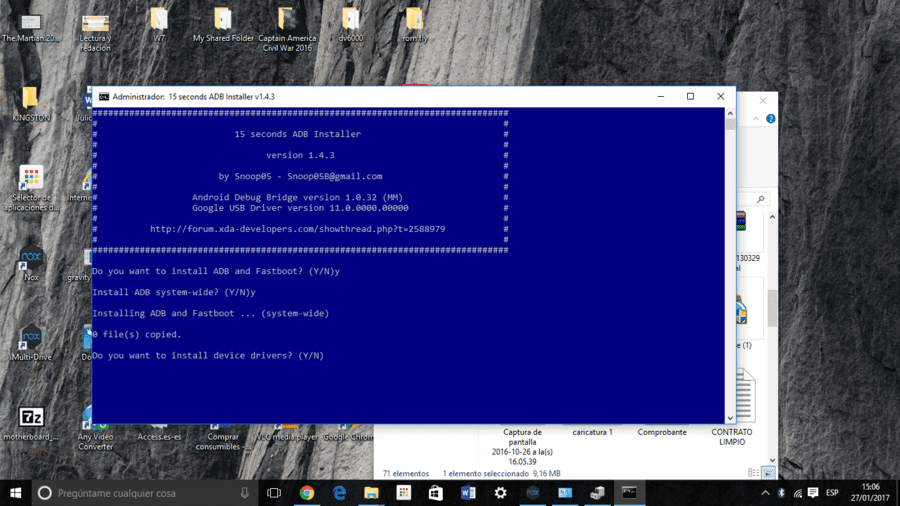Activate the Cortana microphone icon

tap(245, 493)
